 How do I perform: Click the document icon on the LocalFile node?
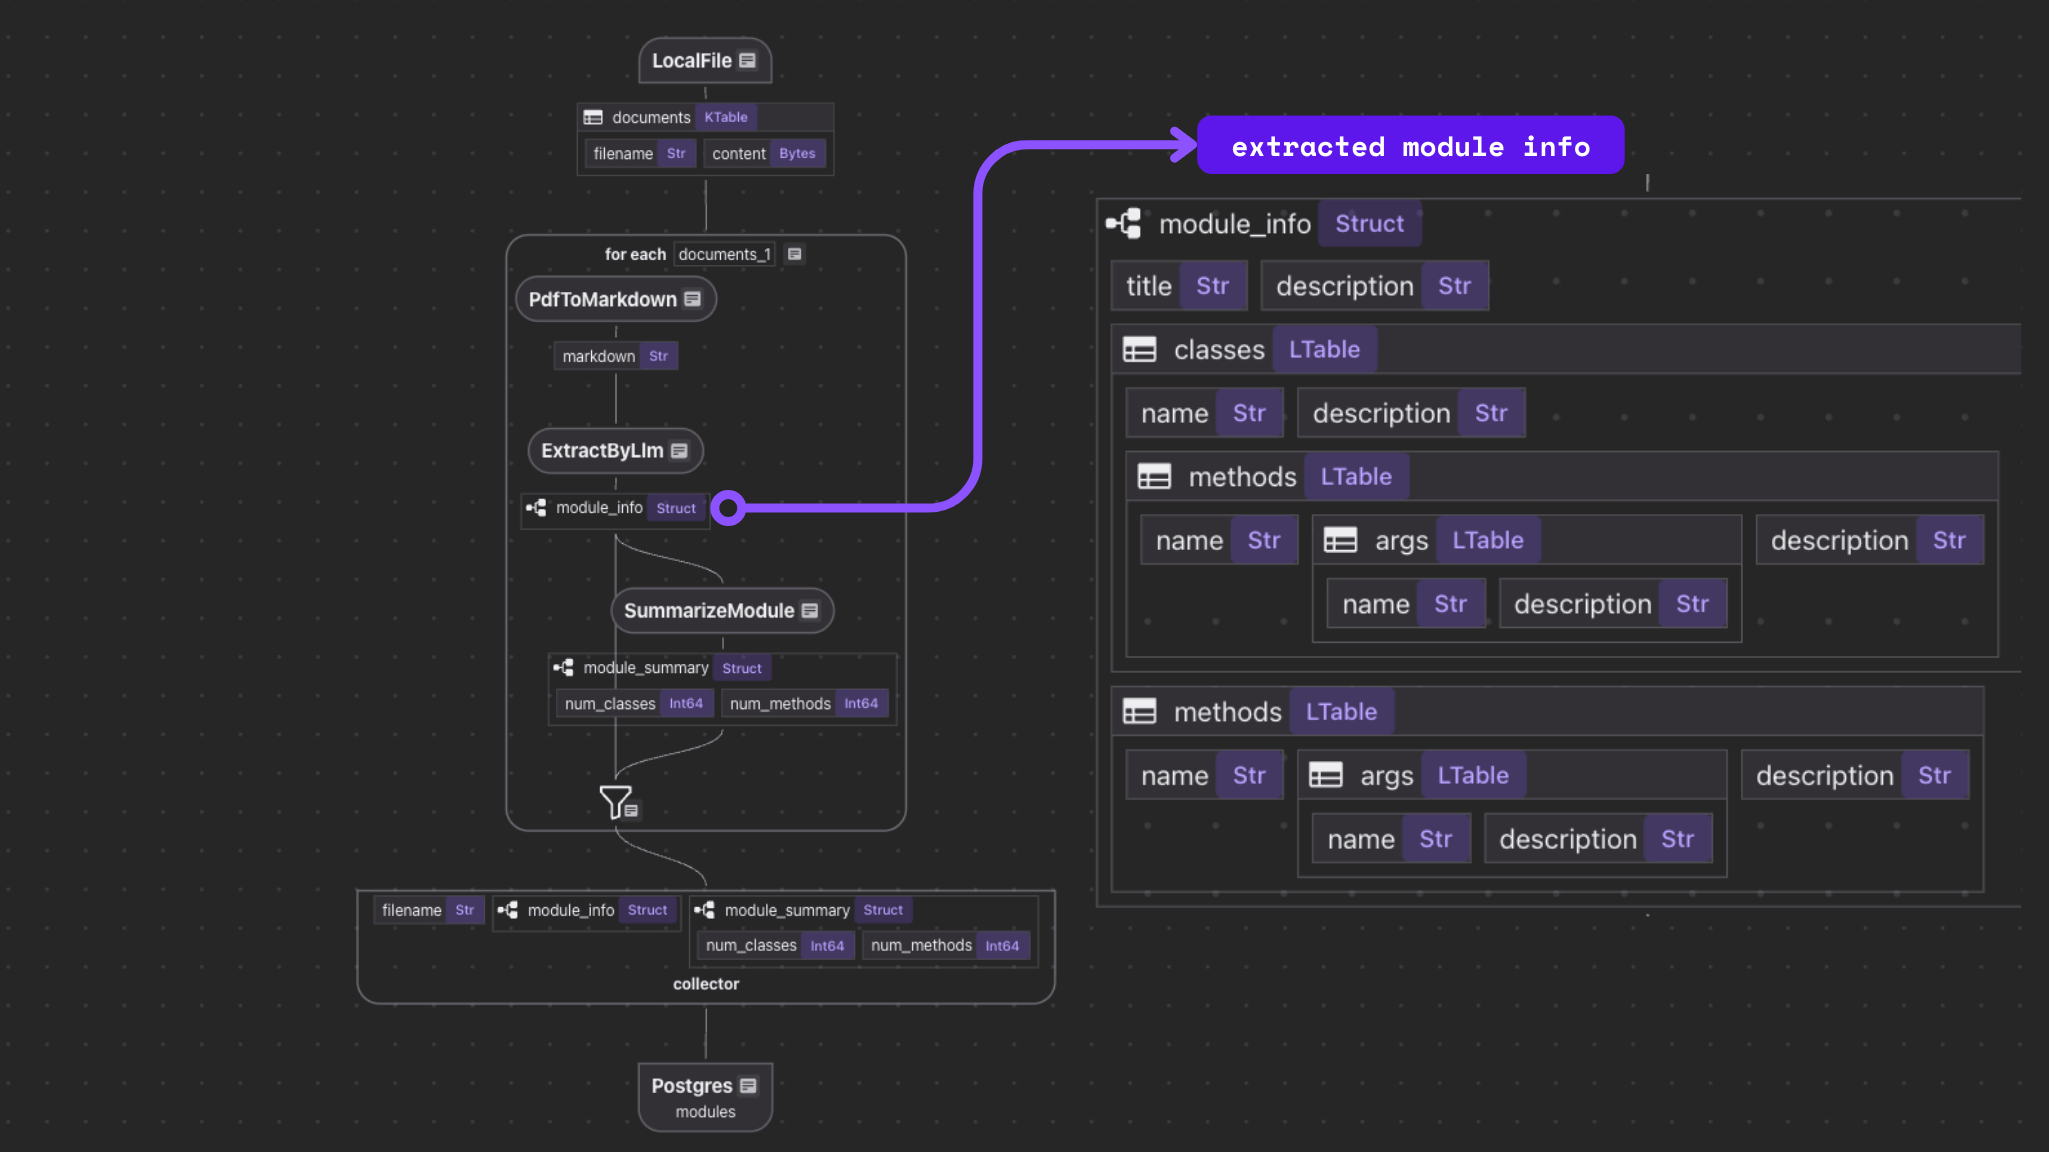click(747, 60)
